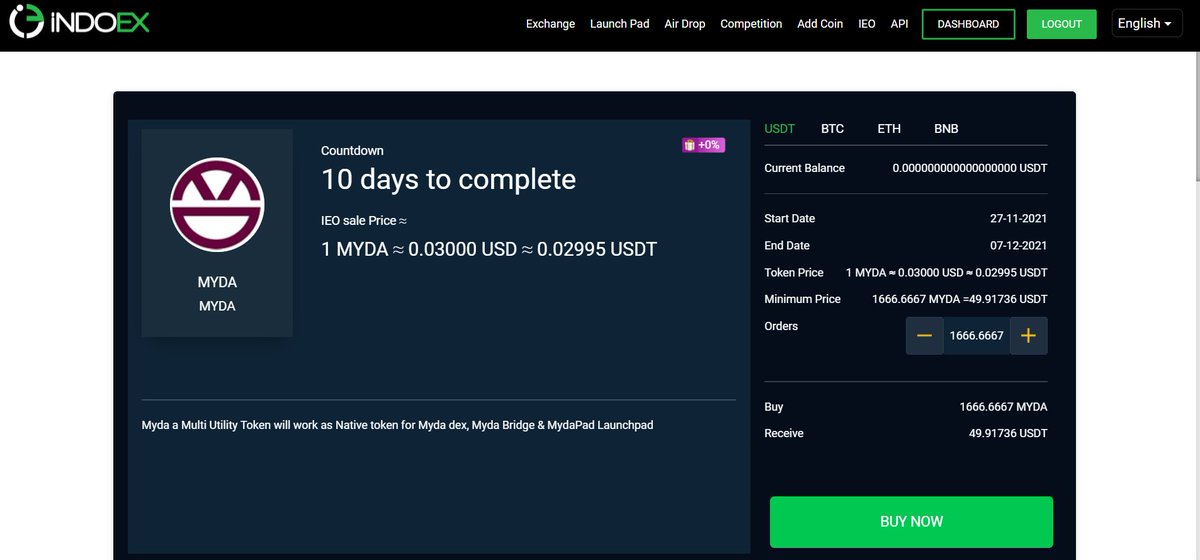Switch to the BNB currency tab

[x=946, y=129]
